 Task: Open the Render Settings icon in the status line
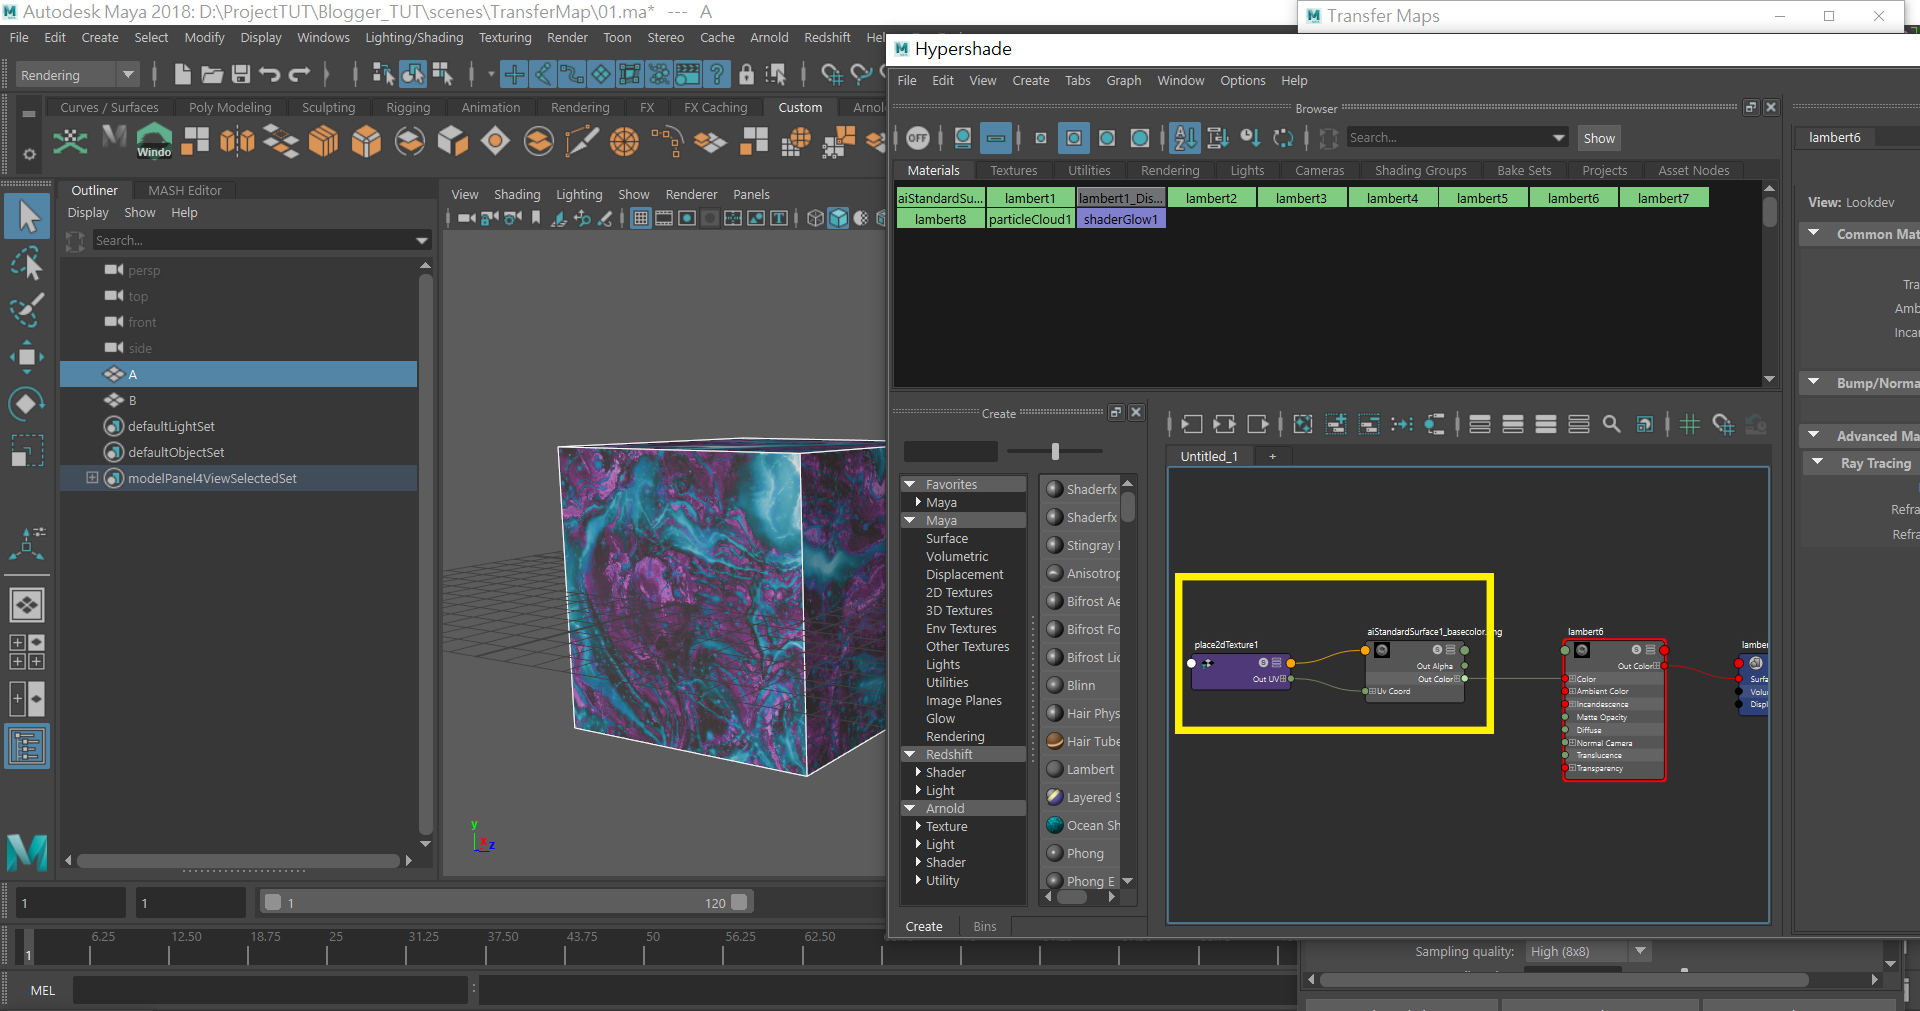(x=885, y=75)
